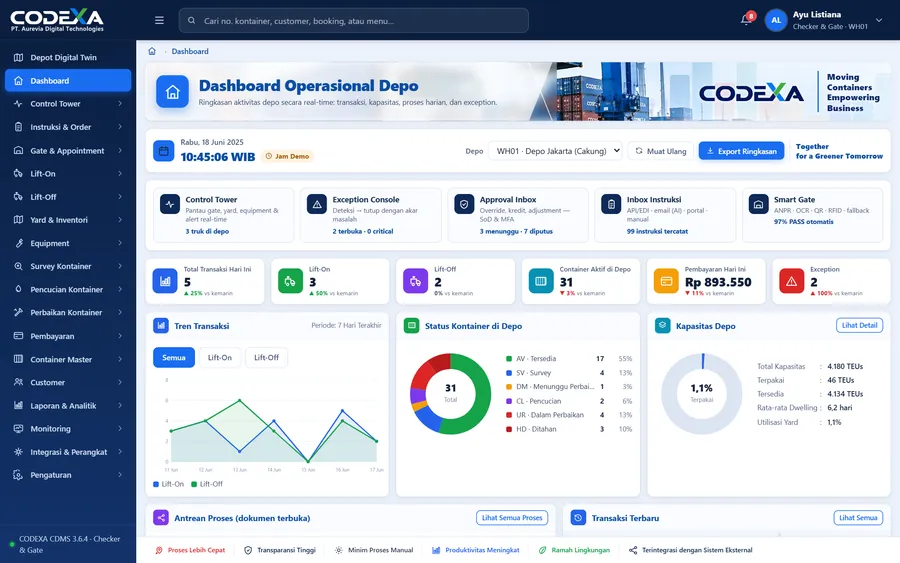Click the hamburger menu icon

pyautogui.click(x=159, y=20)
